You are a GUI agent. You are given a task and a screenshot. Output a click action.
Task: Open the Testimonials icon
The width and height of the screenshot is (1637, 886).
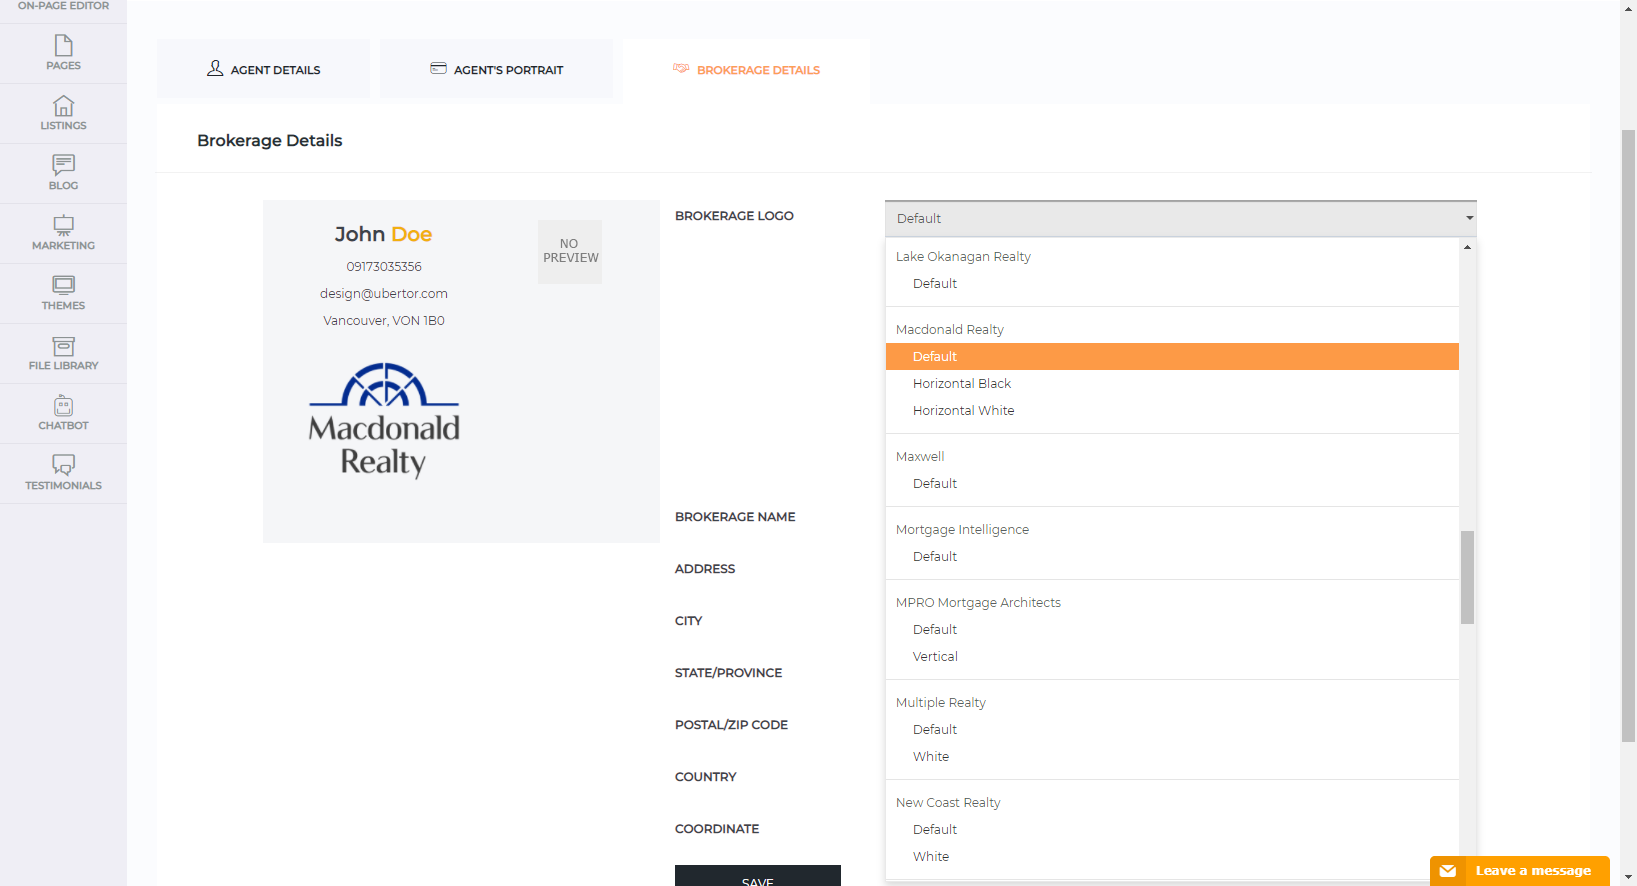[x=63, y=465]
